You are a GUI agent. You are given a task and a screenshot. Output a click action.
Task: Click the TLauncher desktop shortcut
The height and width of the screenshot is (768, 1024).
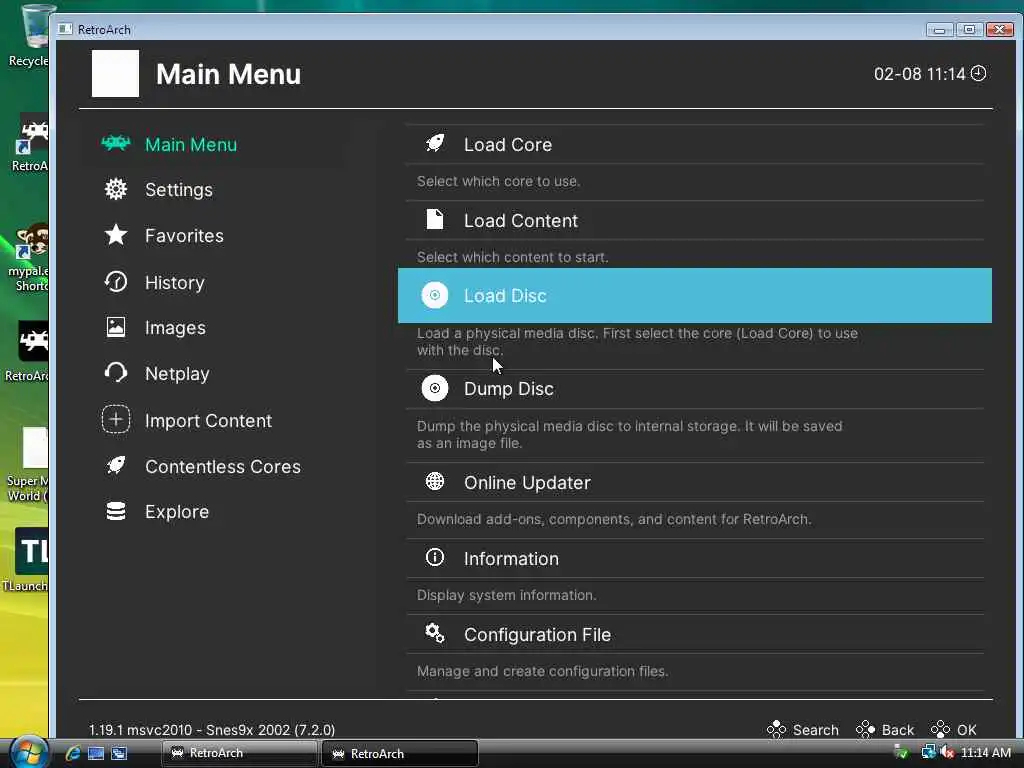pos(26,560)
